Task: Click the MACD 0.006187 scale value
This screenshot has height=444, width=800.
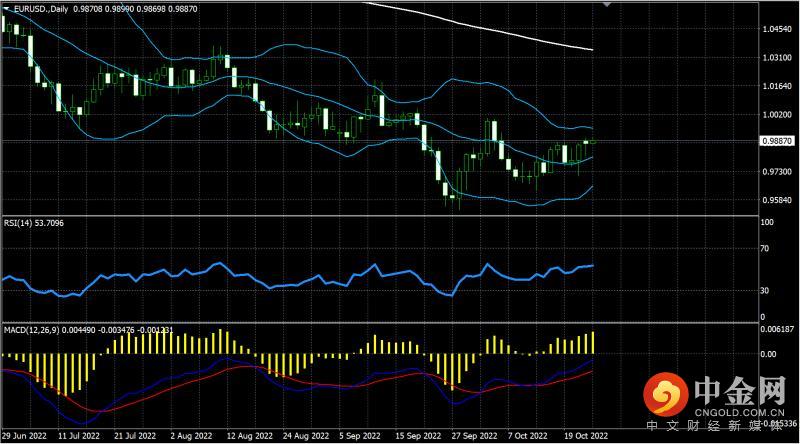Action: [777, 329]
